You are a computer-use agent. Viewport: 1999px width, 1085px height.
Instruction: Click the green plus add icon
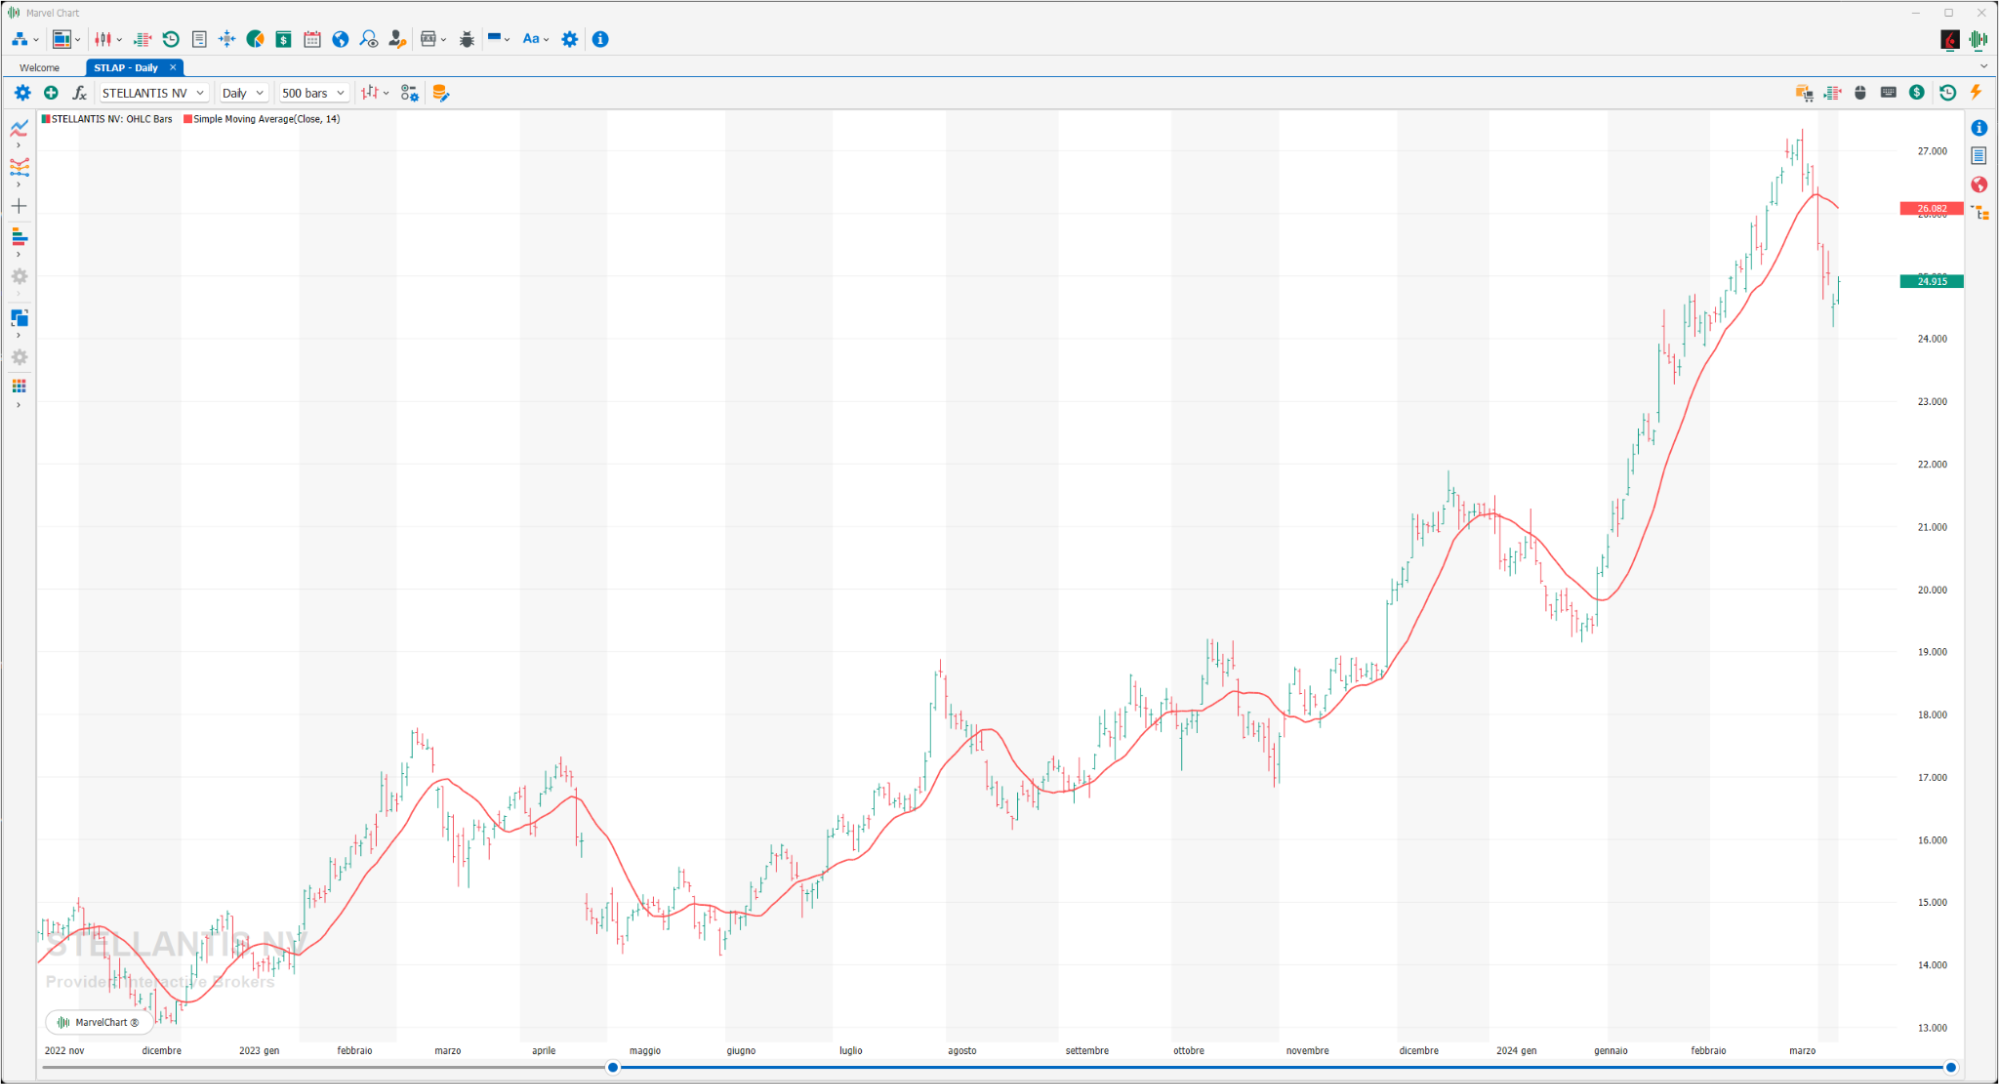point(51,93)
